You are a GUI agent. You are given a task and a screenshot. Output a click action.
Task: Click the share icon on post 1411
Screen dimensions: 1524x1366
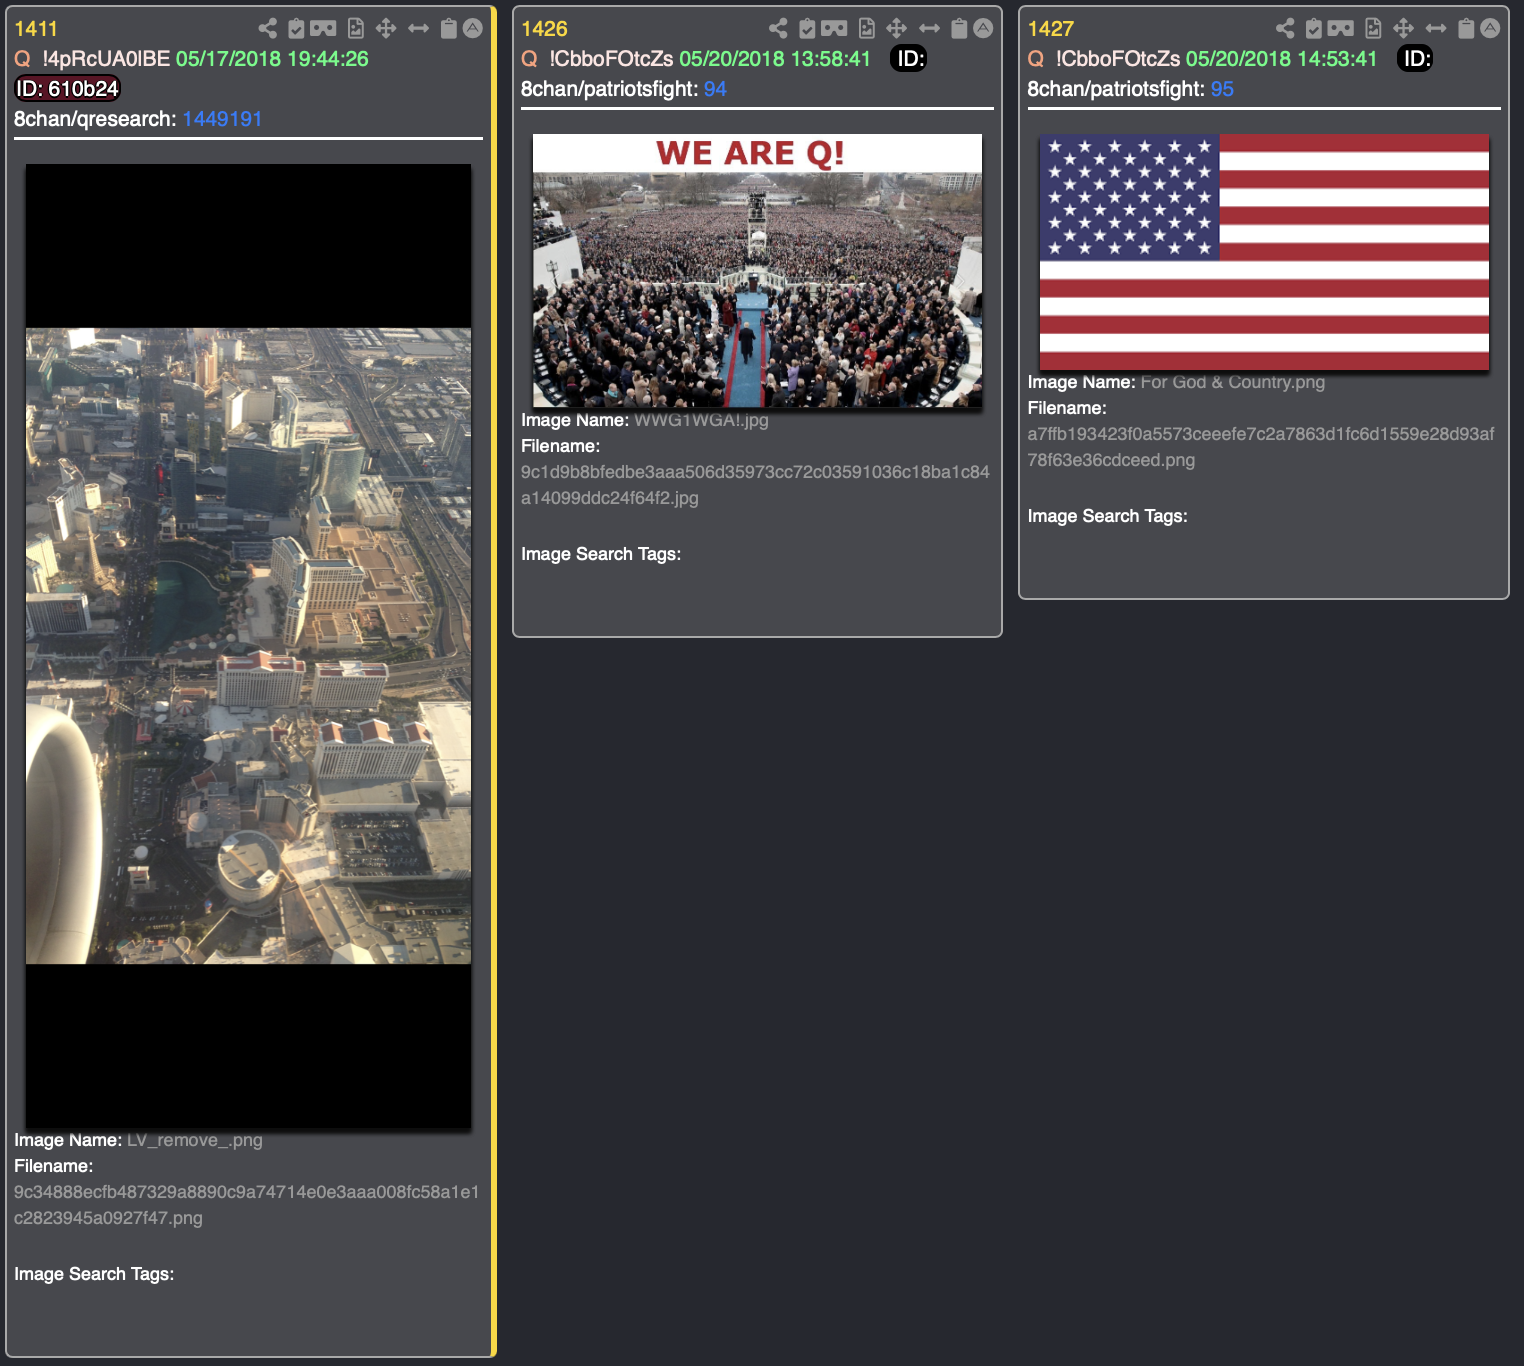point(267,29)
